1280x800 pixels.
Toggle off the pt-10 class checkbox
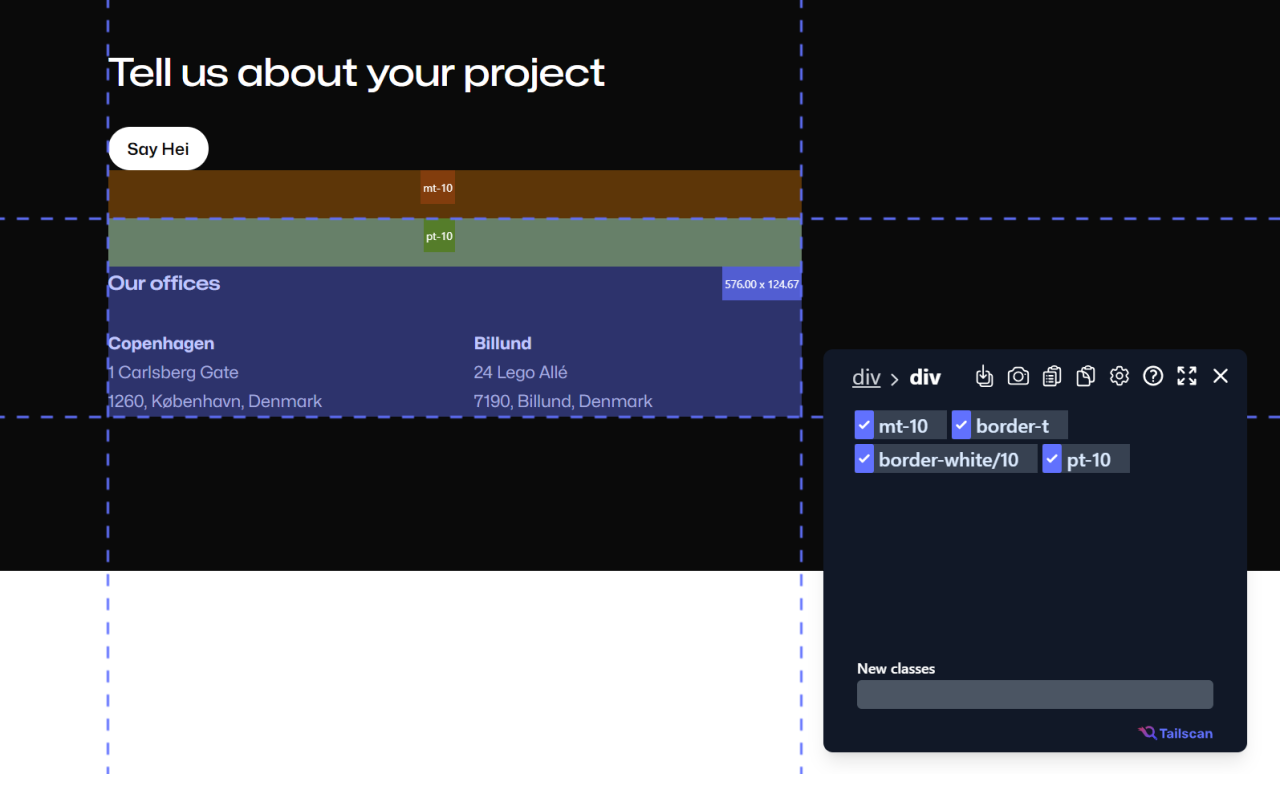(x=1052, y=459)
